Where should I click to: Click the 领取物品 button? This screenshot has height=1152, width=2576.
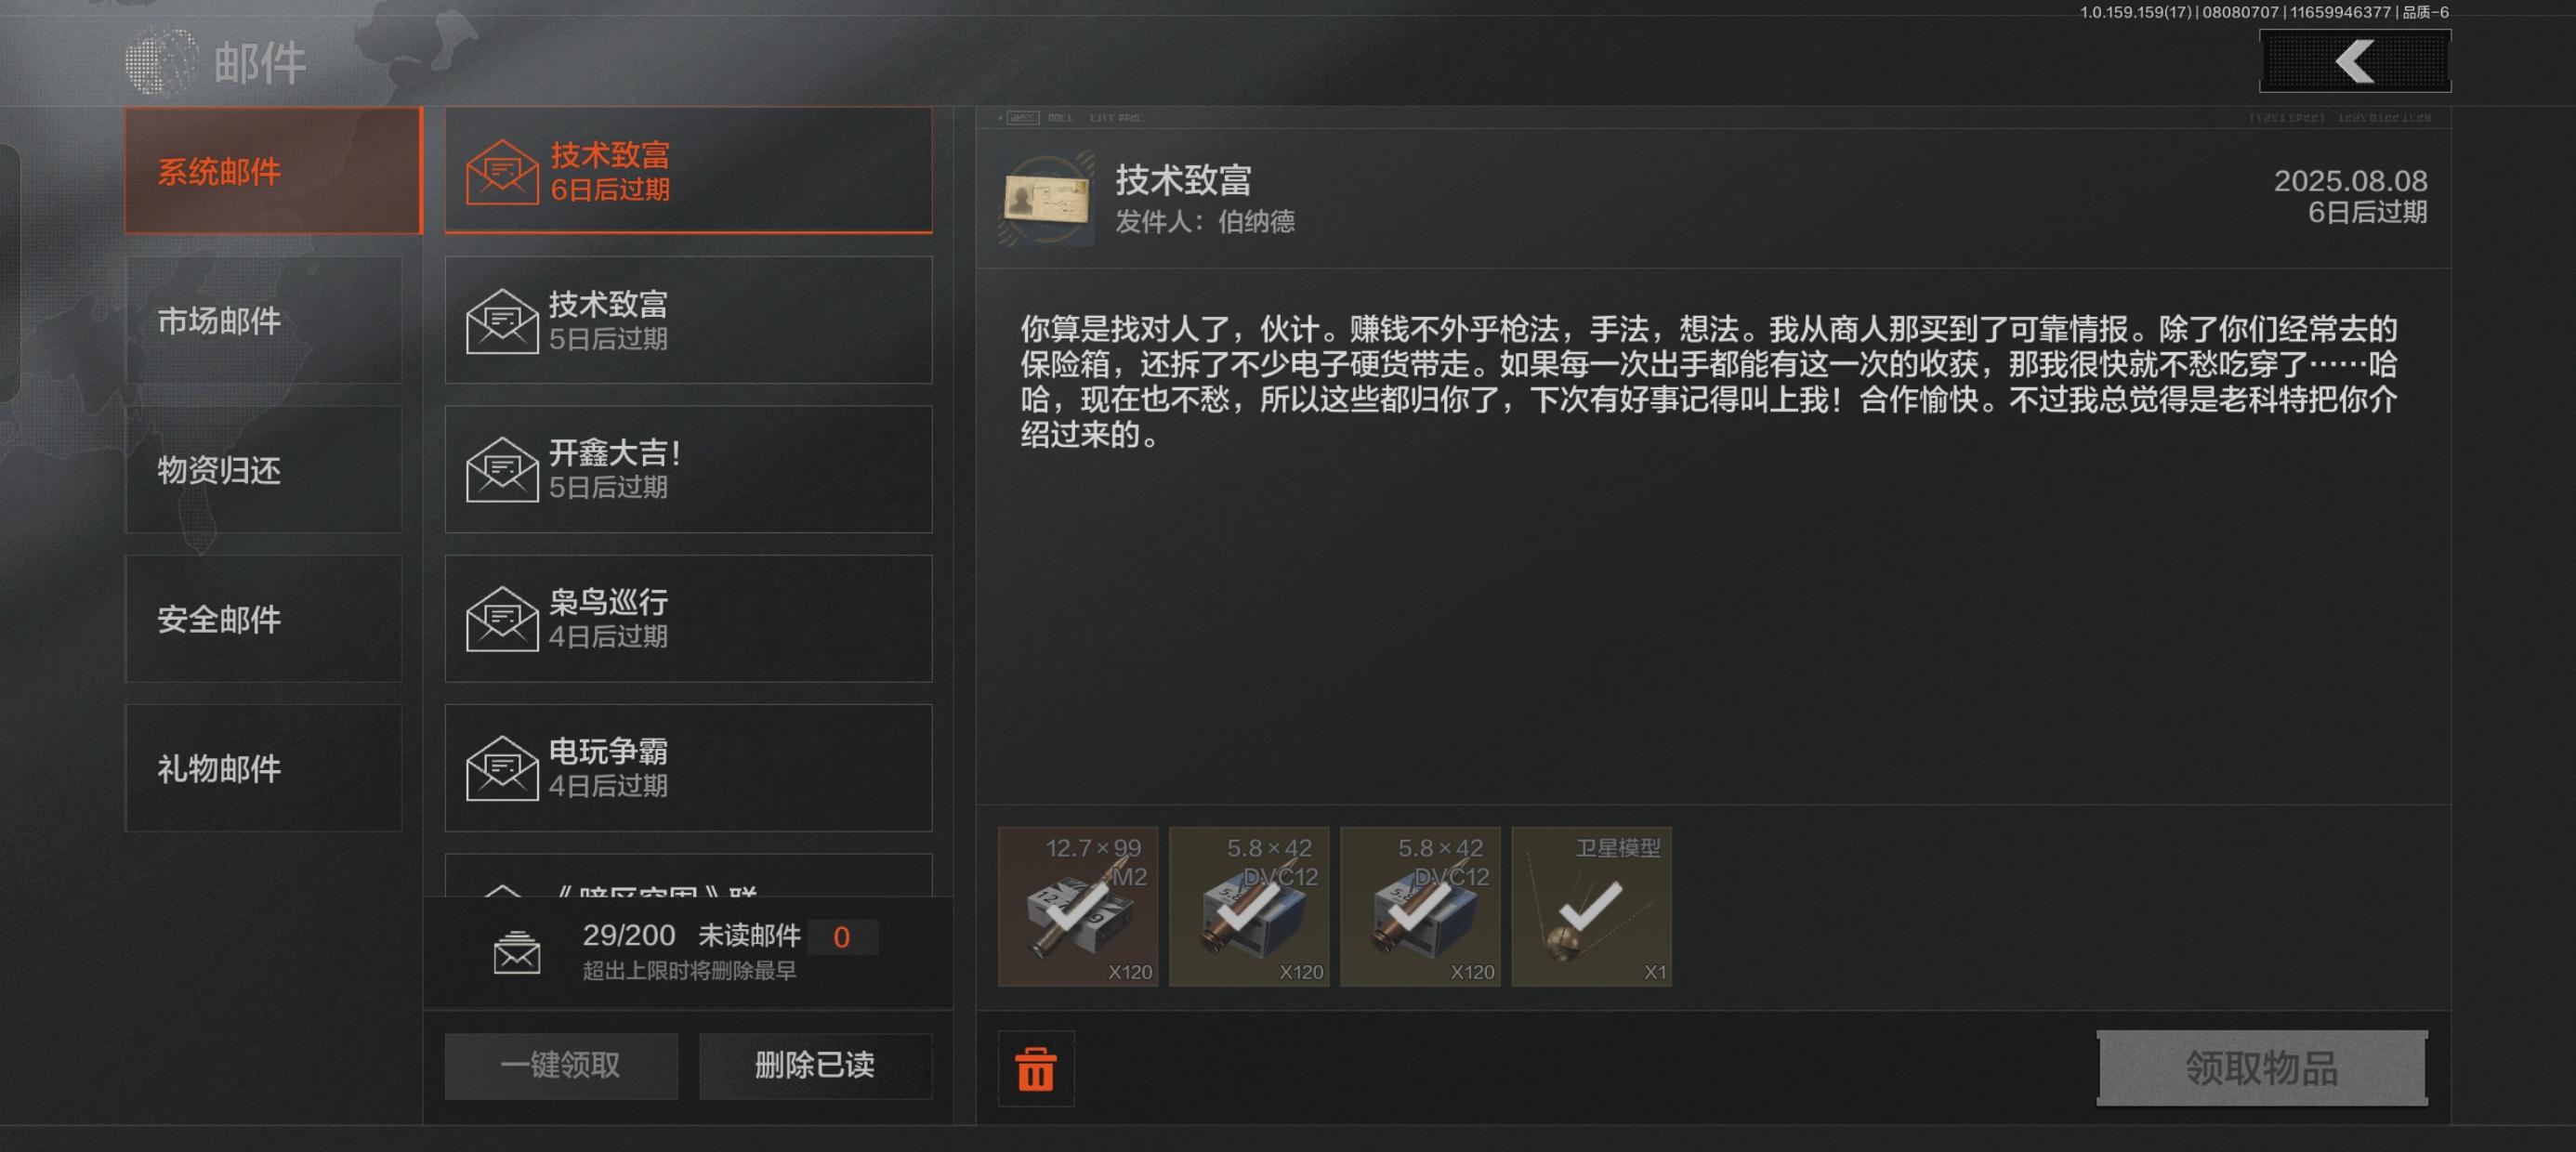tap(2262, 1068)
